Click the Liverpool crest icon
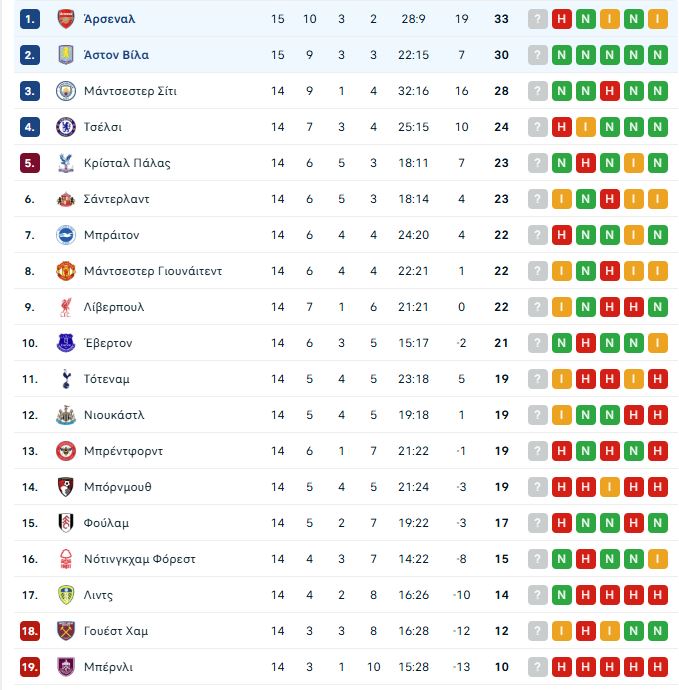The width and height of the screenshot is (679, 690). click(66, 307)
